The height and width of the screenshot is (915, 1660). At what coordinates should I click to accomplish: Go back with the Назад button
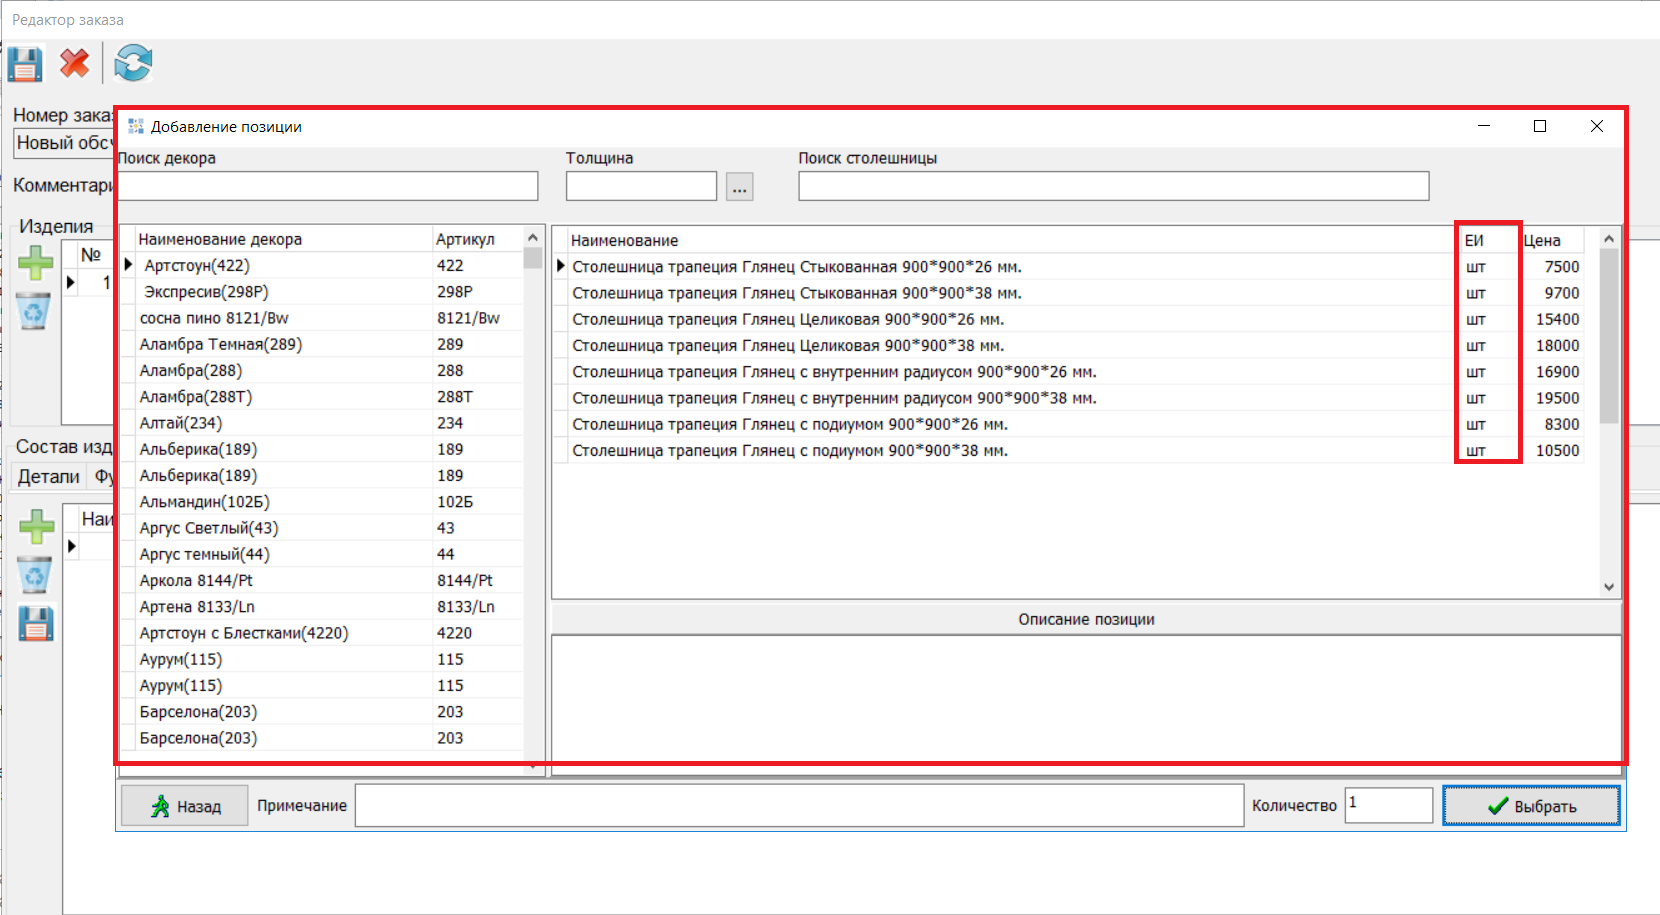(185, 806)
